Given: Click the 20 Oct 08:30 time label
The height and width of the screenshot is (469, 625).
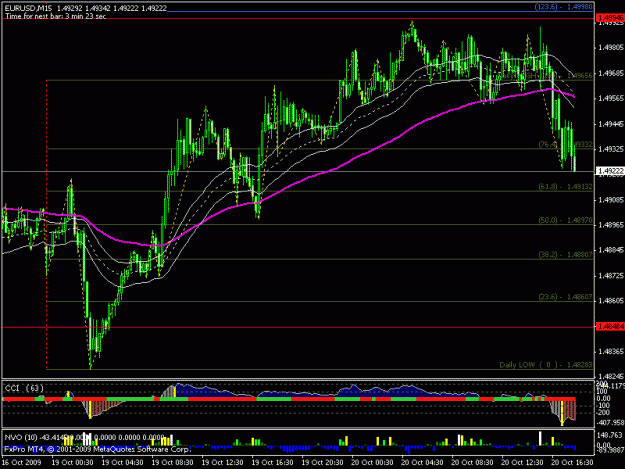Looking at the screenshot, I should (x=472, y=463).
